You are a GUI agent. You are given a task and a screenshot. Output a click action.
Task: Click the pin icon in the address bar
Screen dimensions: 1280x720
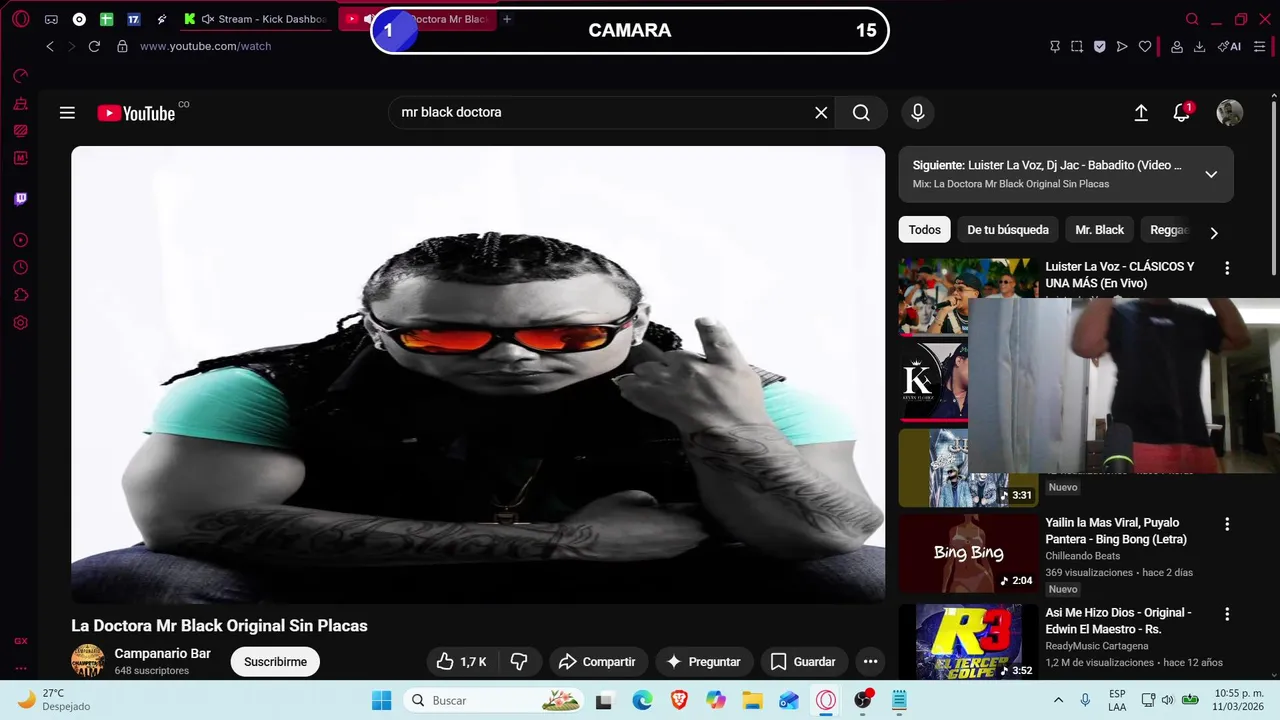(1054, 46)
